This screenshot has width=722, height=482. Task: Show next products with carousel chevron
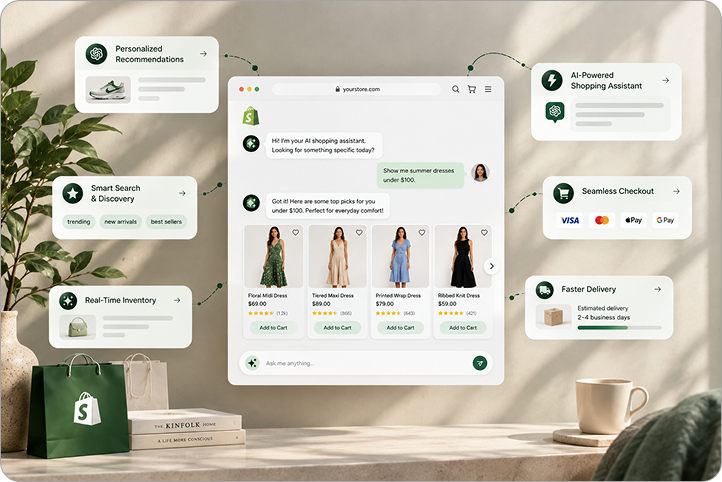(492, 266)
